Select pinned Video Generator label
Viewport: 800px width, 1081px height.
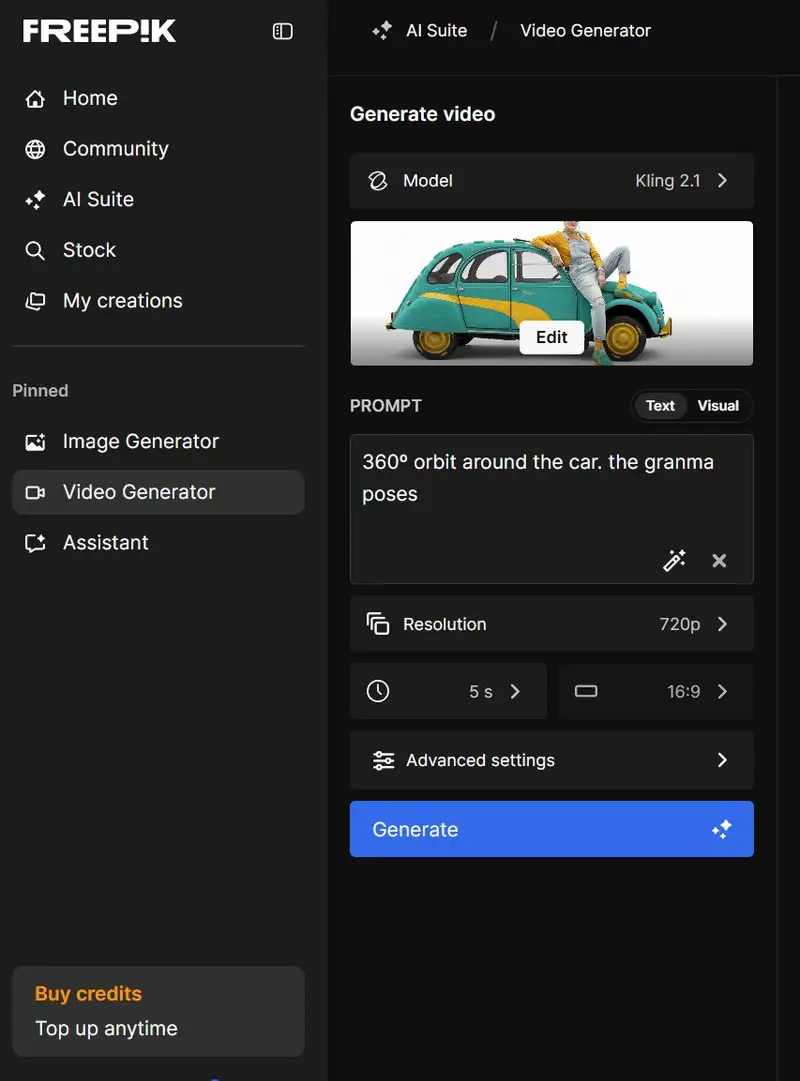[139, 492]
